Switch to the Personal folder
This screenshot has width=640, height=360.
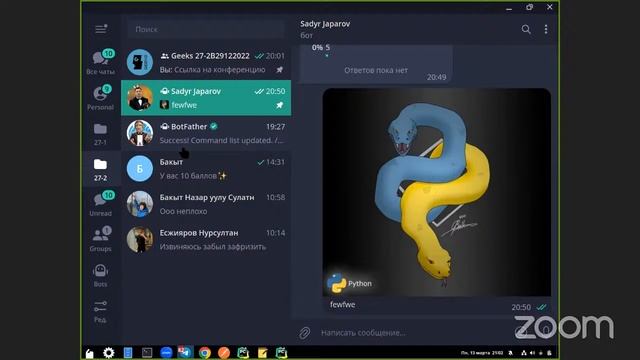tap(100, 98)
